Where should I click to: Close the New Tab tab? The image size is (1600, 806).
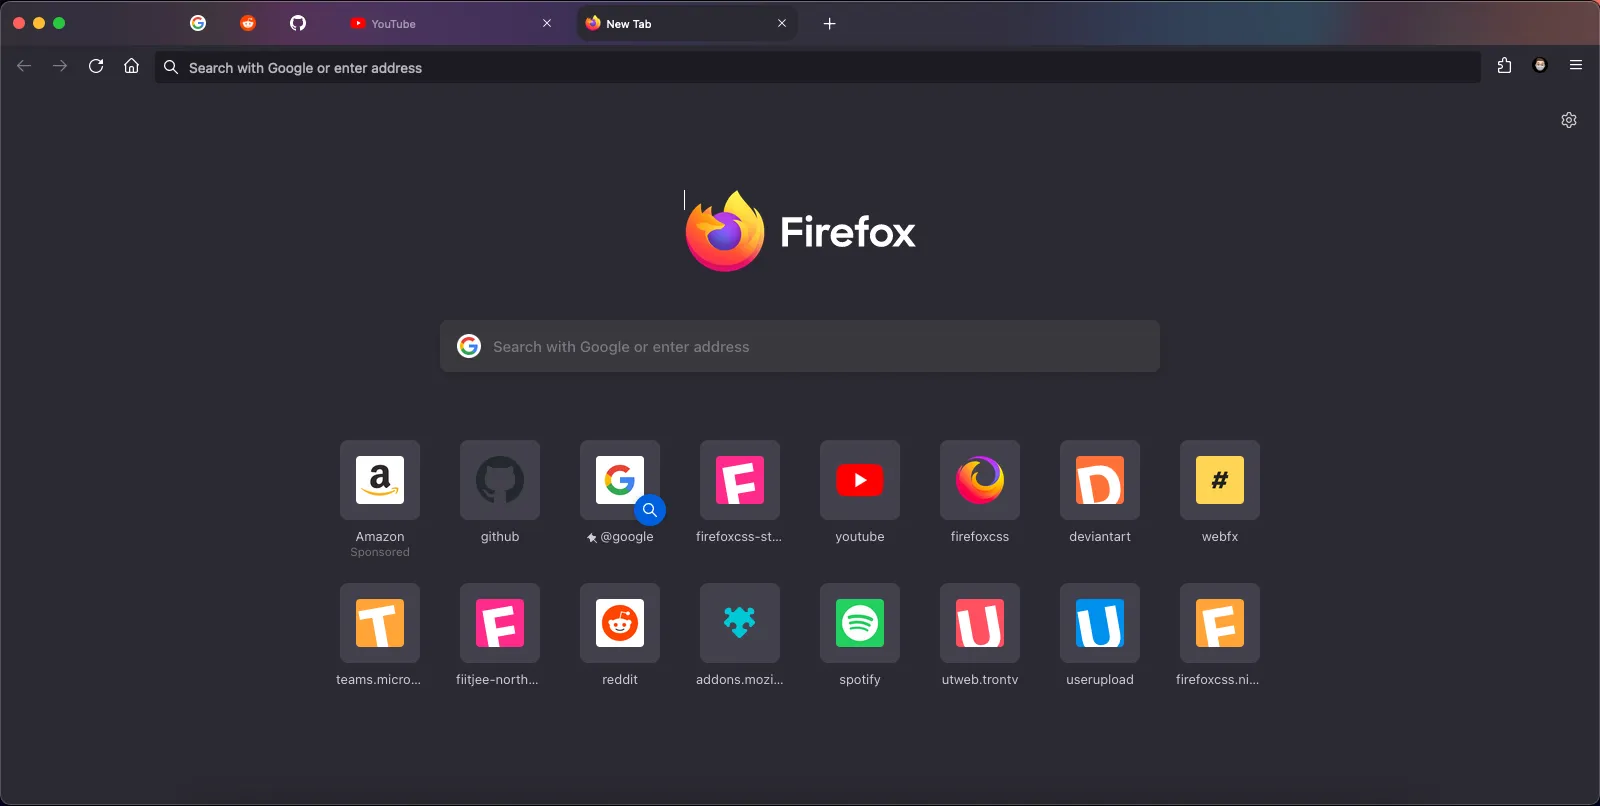coord(782,24)
